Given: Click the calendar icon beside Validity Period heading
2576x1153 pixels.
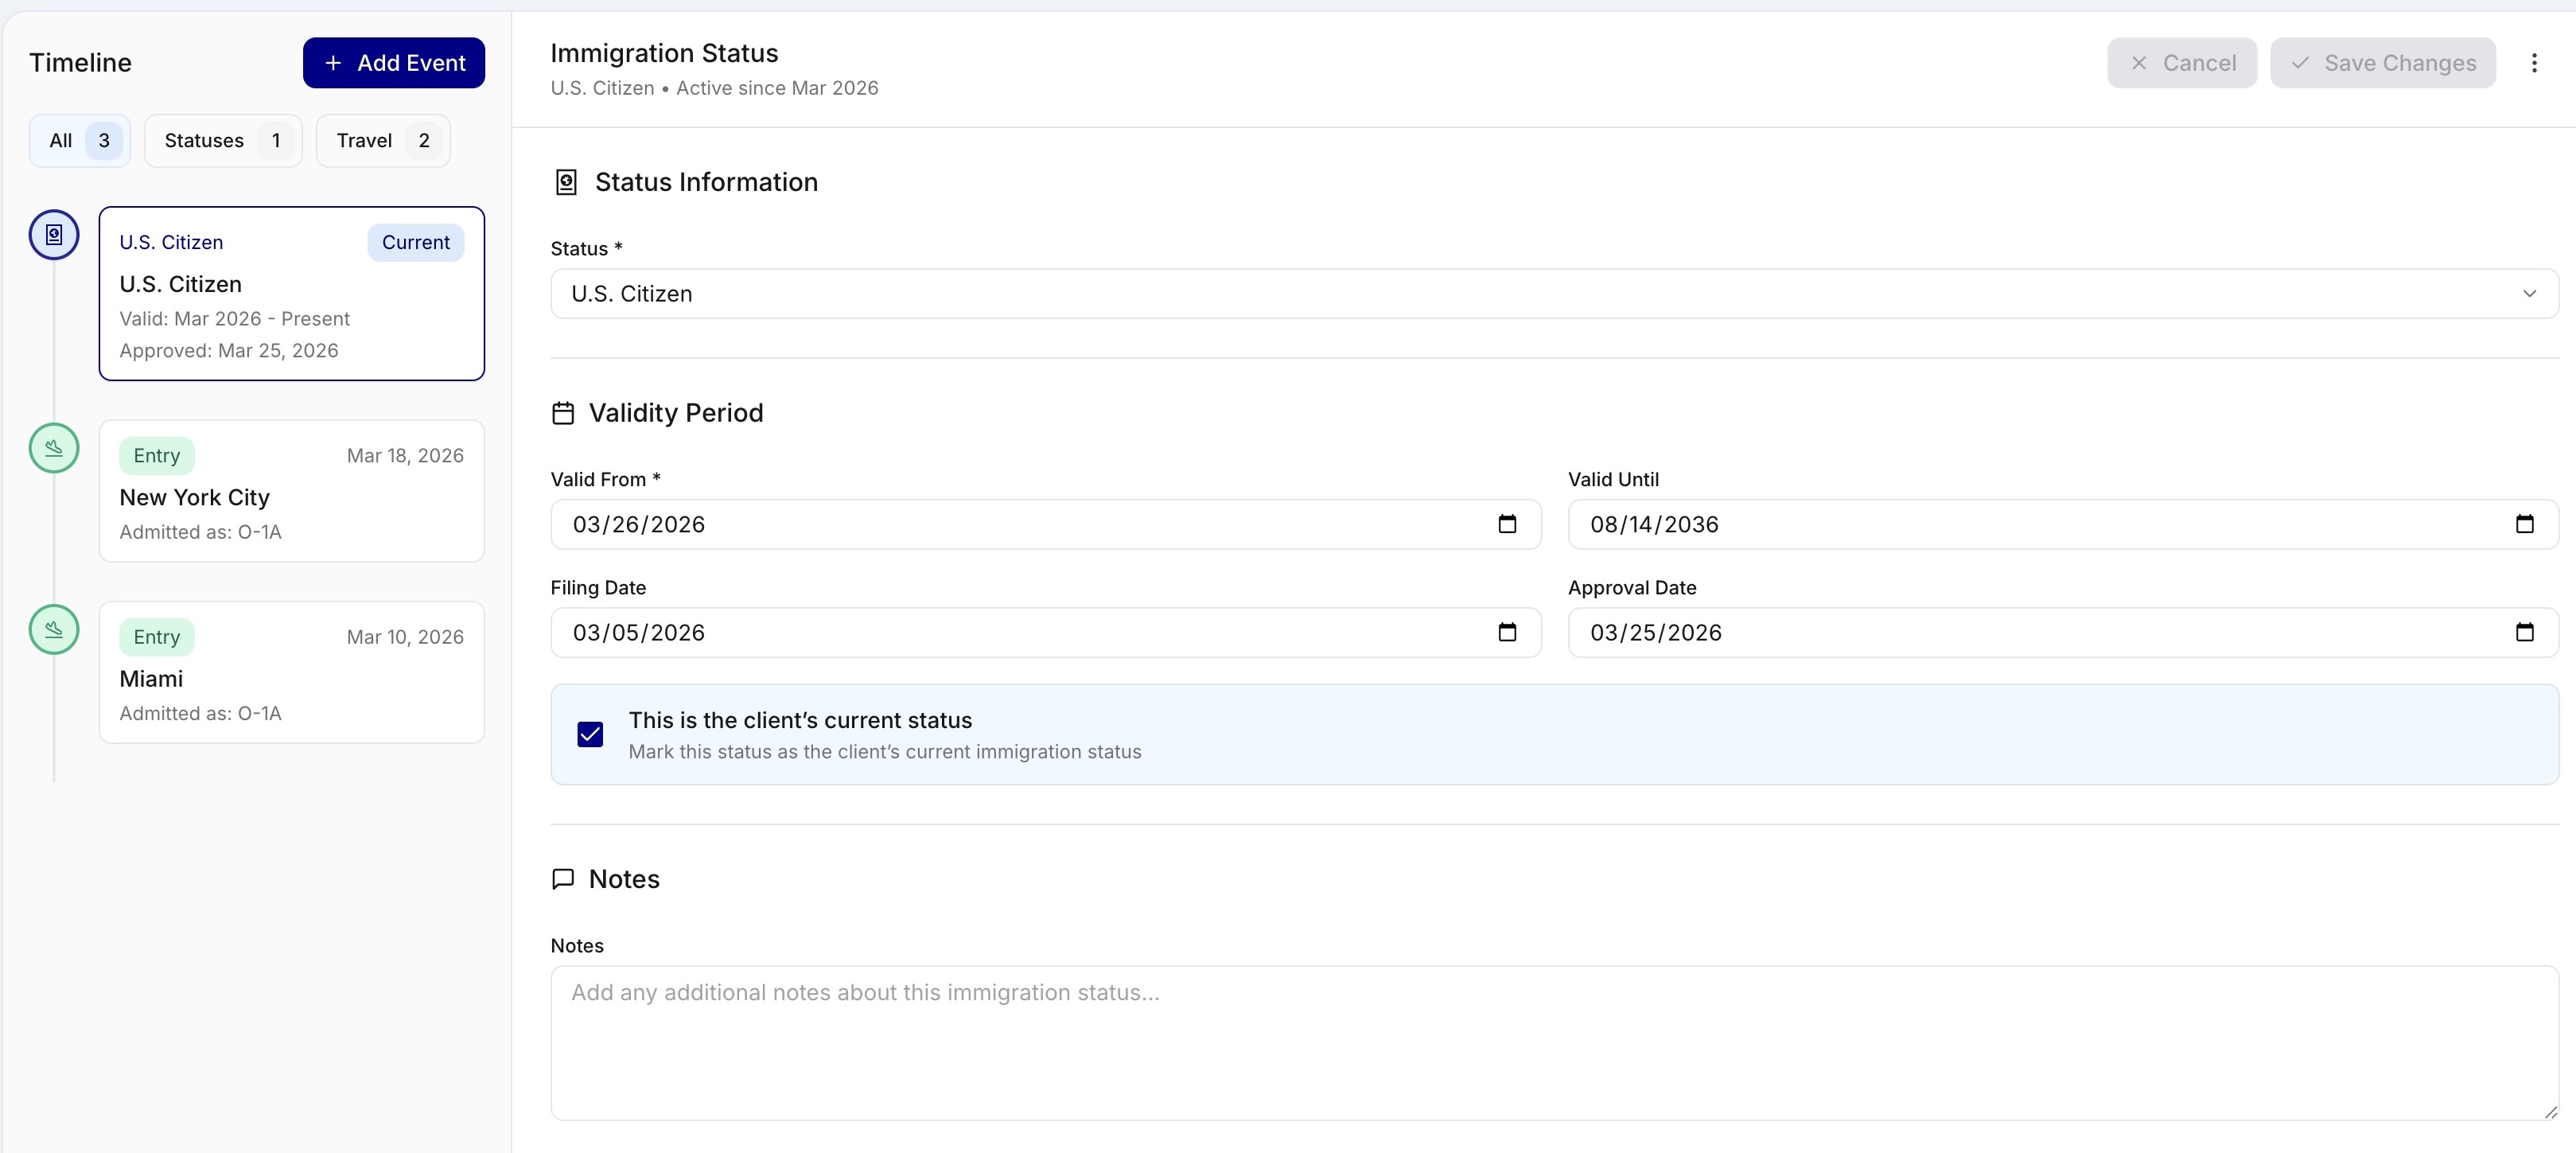Looking at the screenshot, I should 563,412.
